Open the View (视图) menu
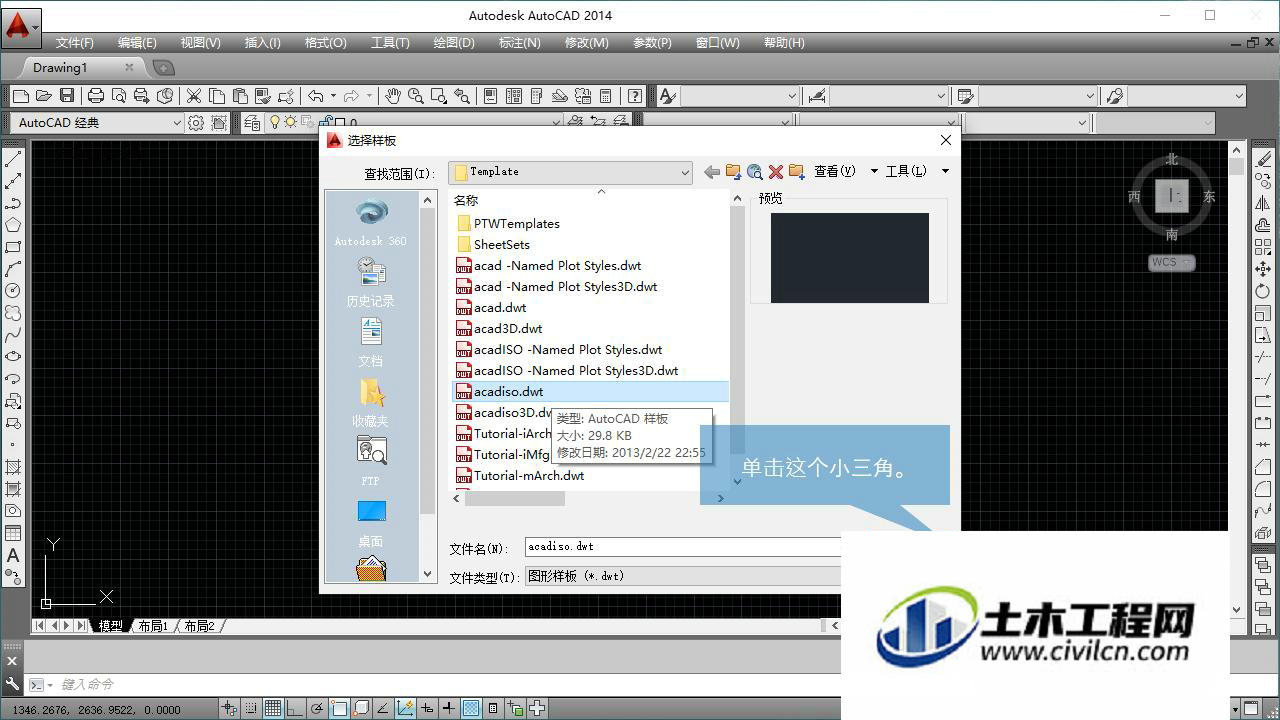The image size is (1280, 720). (200, 43)
